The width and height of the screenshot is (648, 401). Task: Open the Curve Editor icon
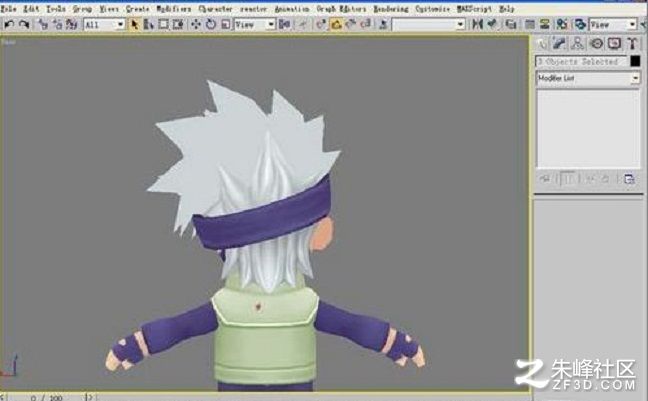(x=529, y=25)
